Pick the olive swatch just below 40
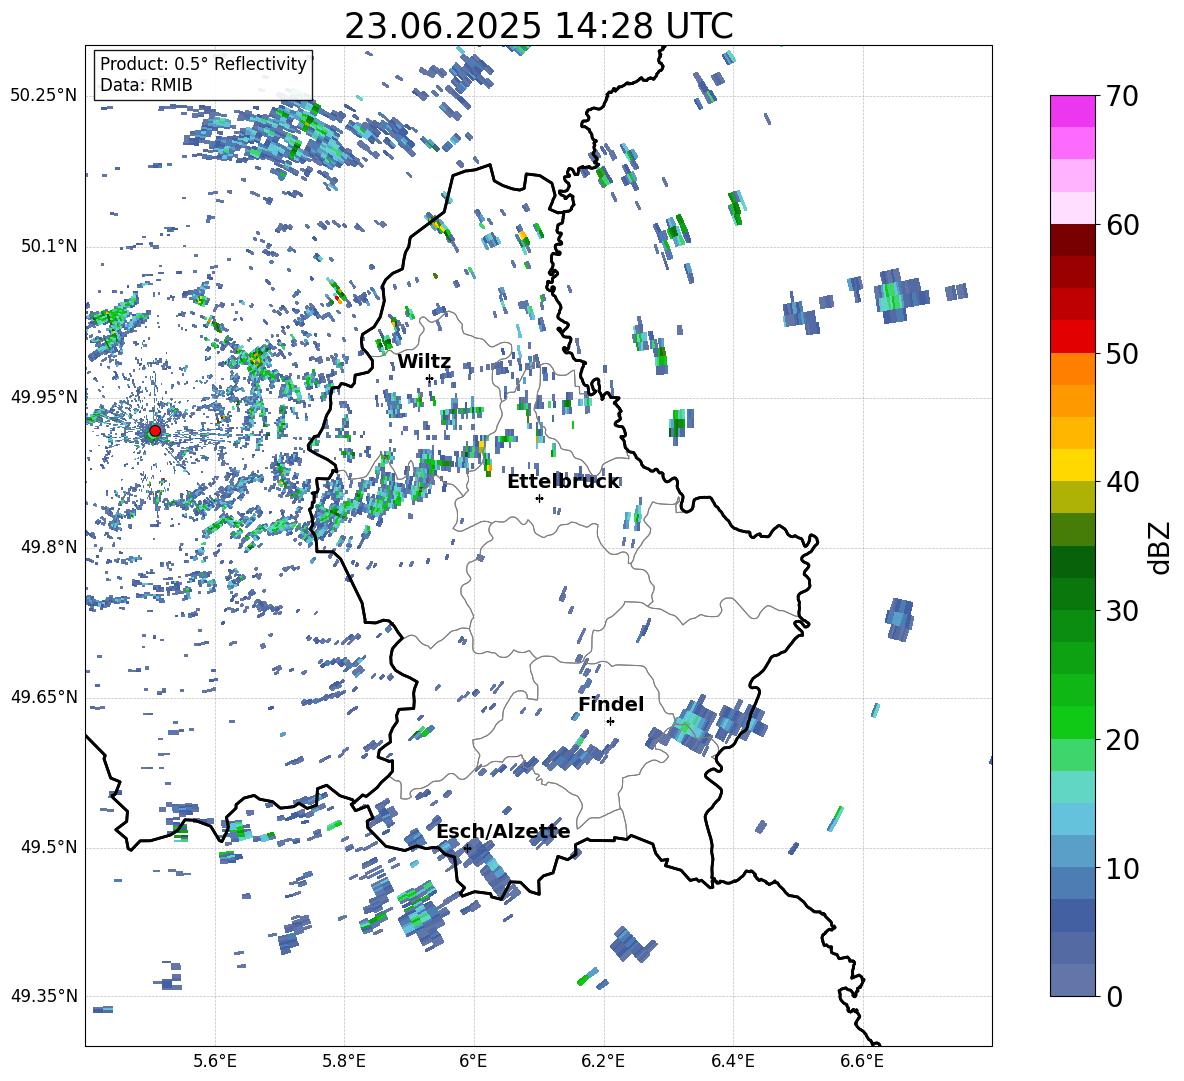 pos(1072,497)
